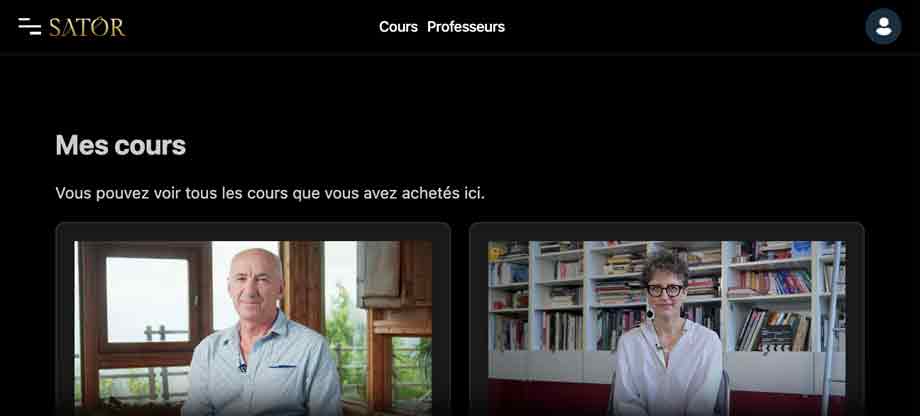Click the bookshelf behind the woman
Viewport: 920px width, 416px height.
pos(769,293)
